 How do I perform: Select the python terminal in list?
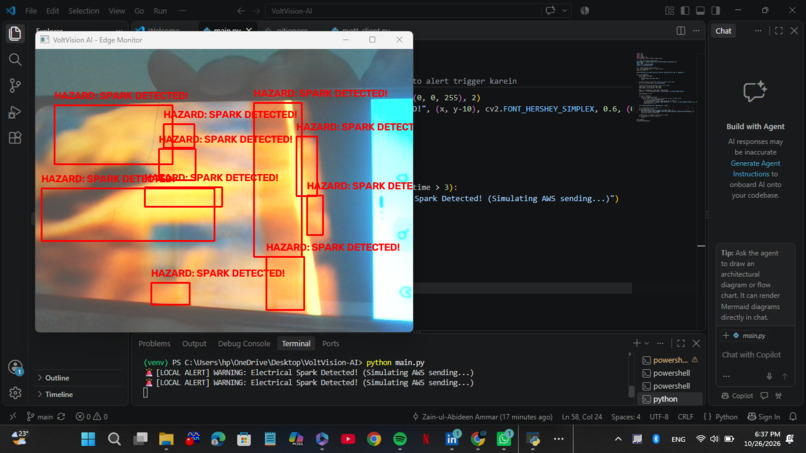click(670, 399)
